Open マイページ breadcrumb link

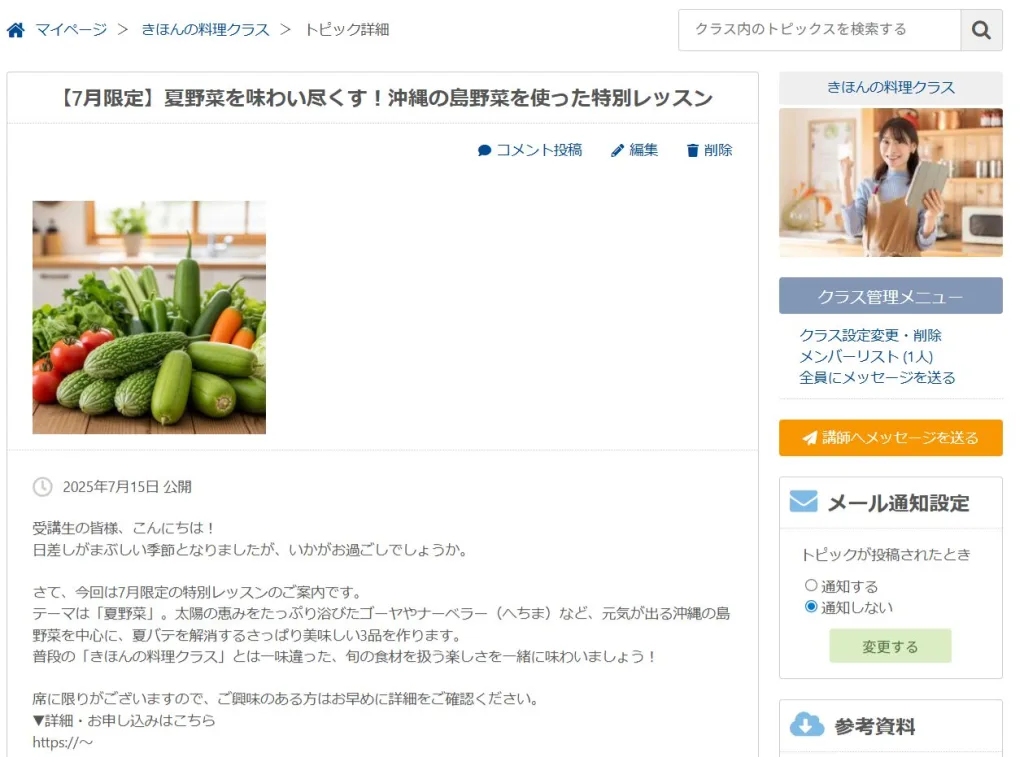(x=71, y=30)
